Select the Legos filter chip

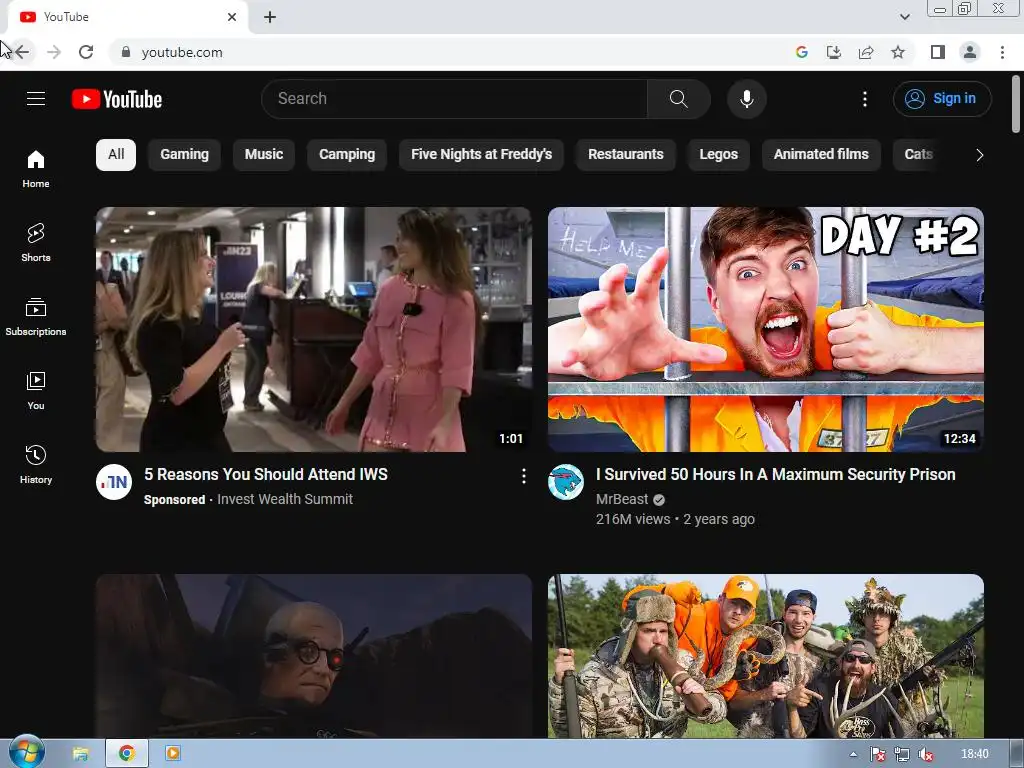(x=718, y=155)
